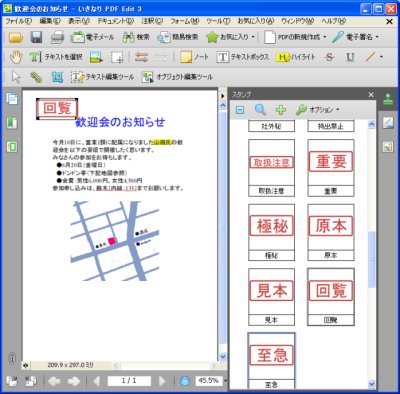
Task: Click the collapse minus icon in stamp panel
Action: click(x=240, y=110)
